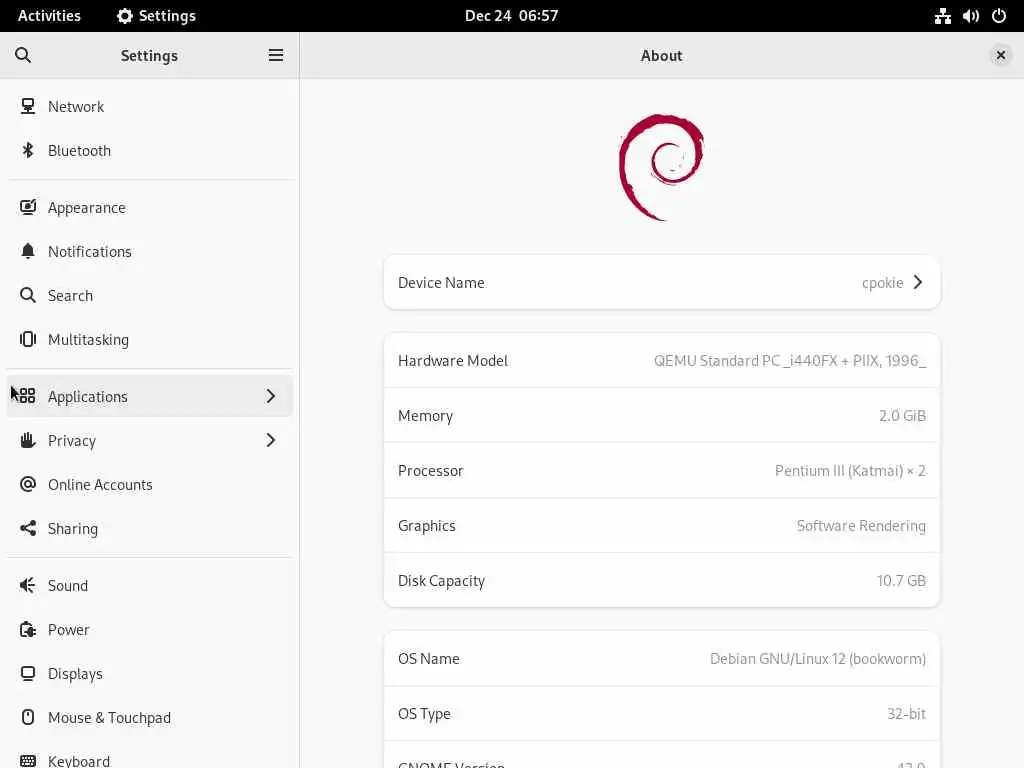Click the Device Name row
Screen dimensions: 1024x768
[662, 282]
